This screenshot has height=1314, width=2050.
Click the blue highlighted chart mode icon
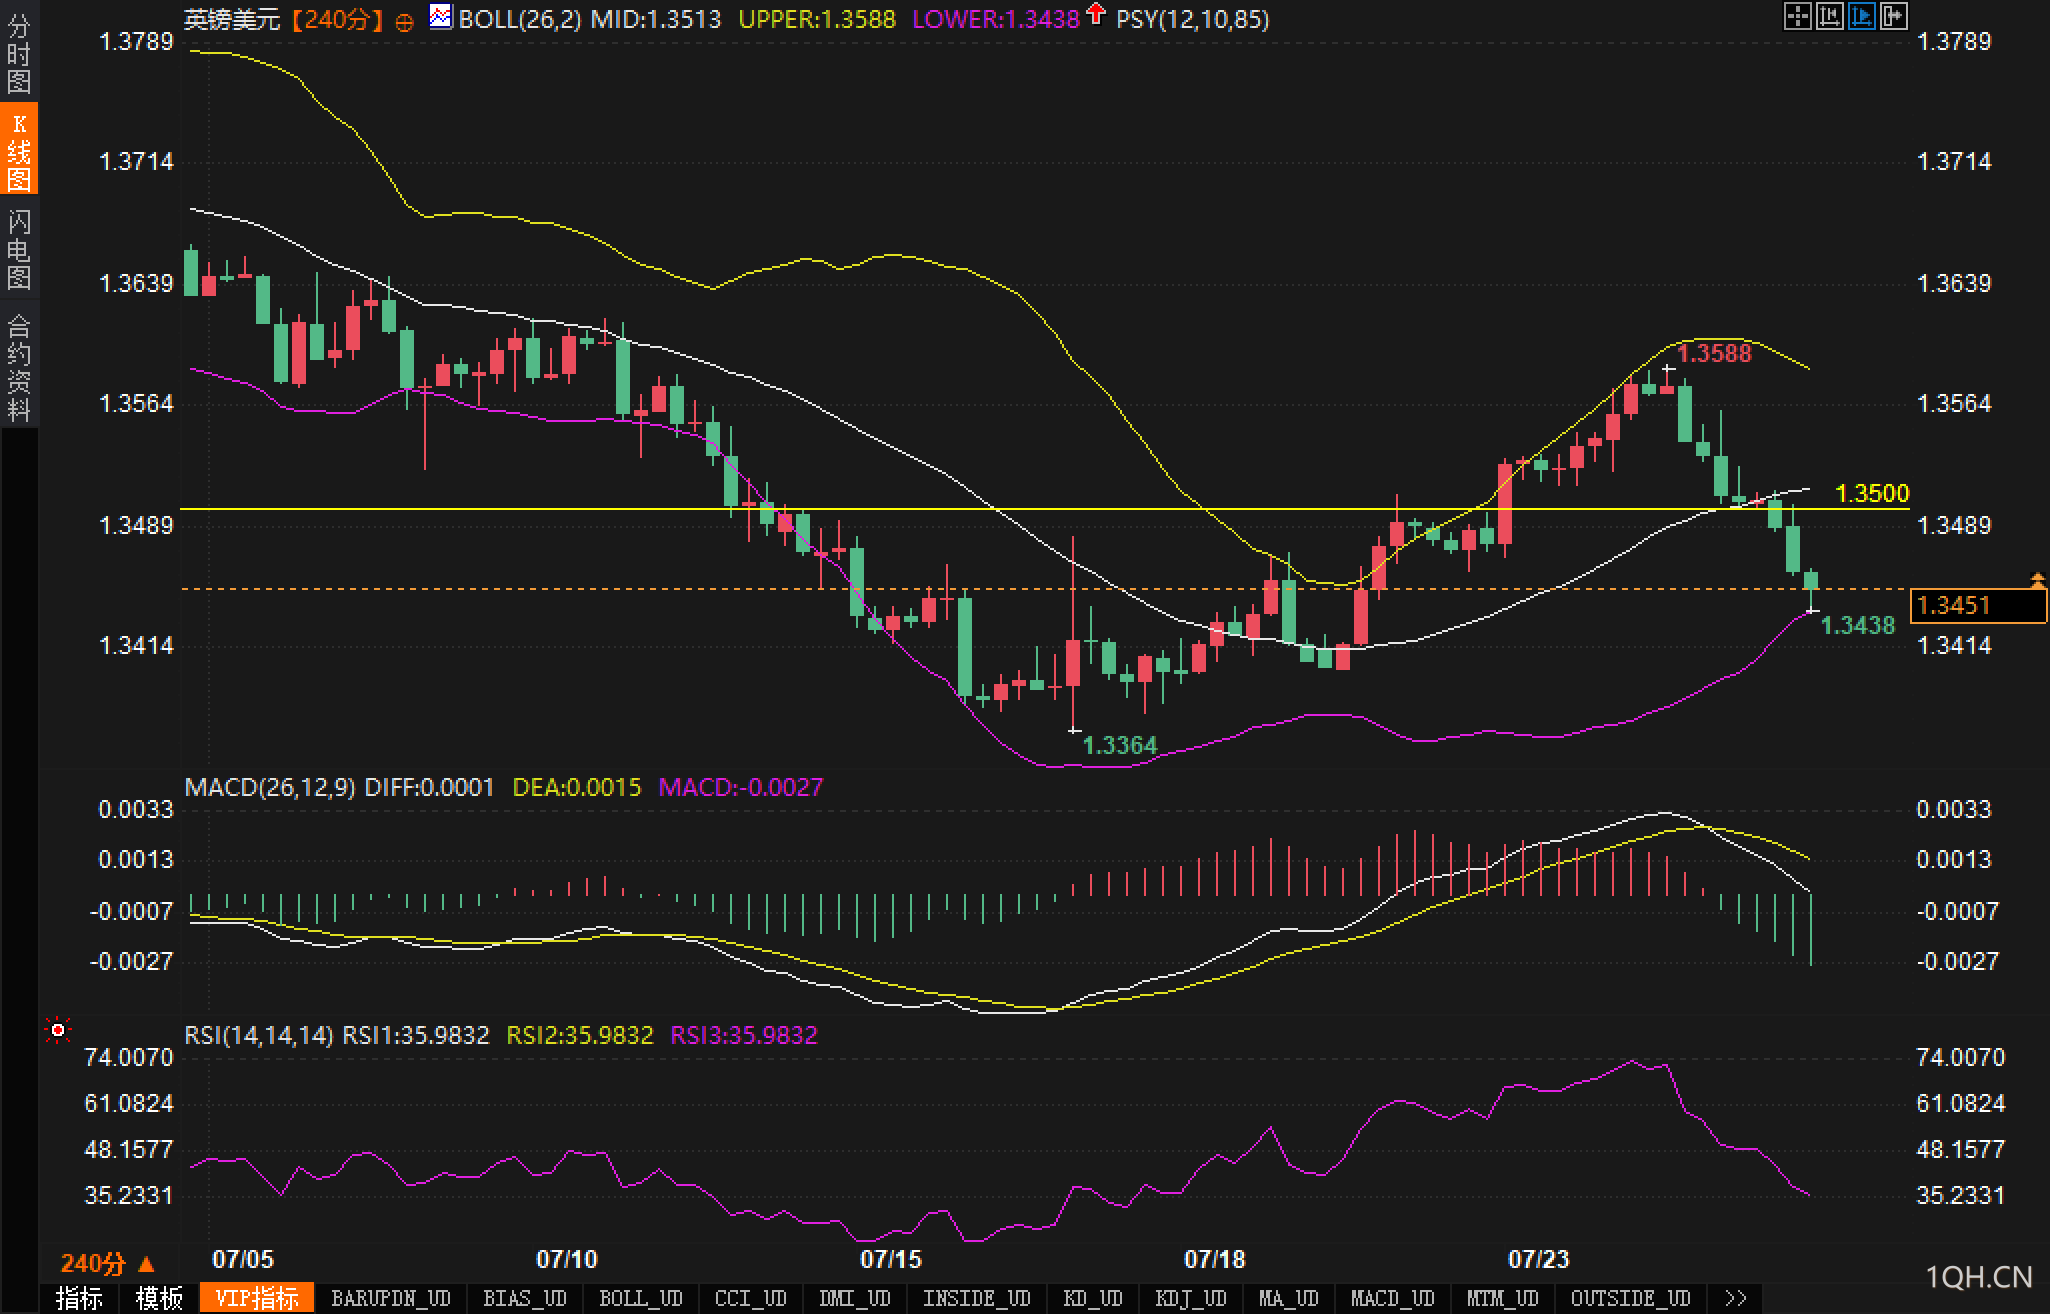coord(1861,16)
